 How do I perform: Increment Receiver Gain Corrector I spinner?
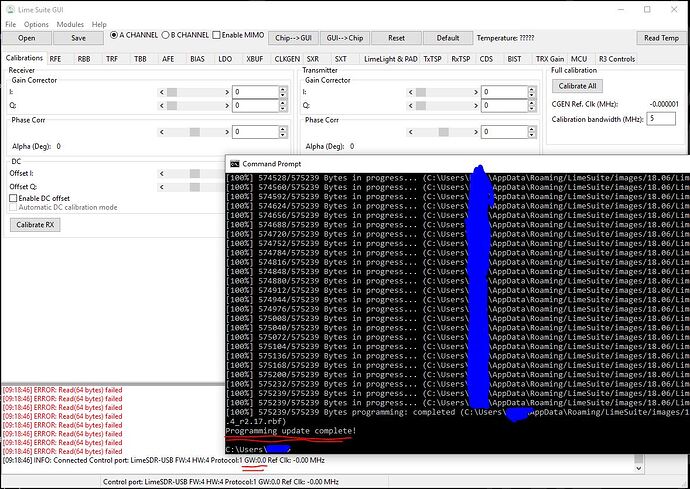(x=283, y=89)
